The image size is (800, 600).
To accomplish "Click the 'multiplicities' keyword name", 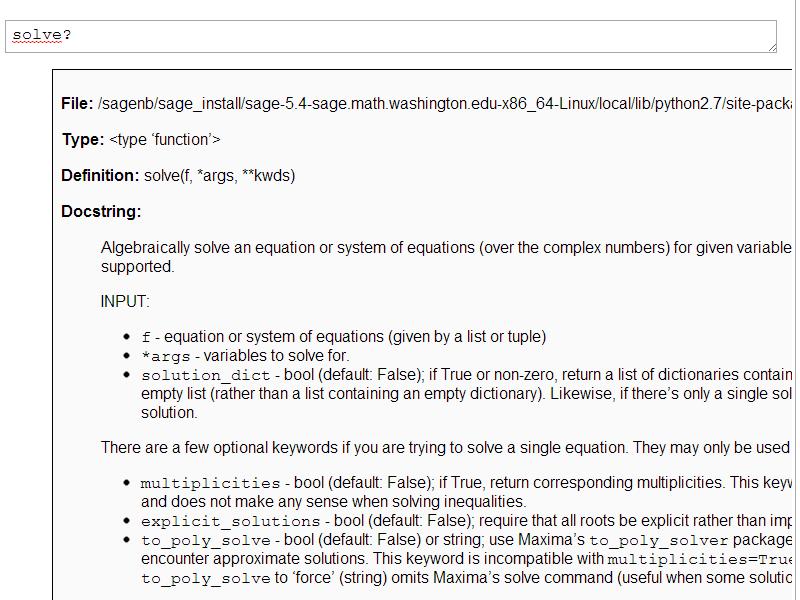I will (210, 483).
